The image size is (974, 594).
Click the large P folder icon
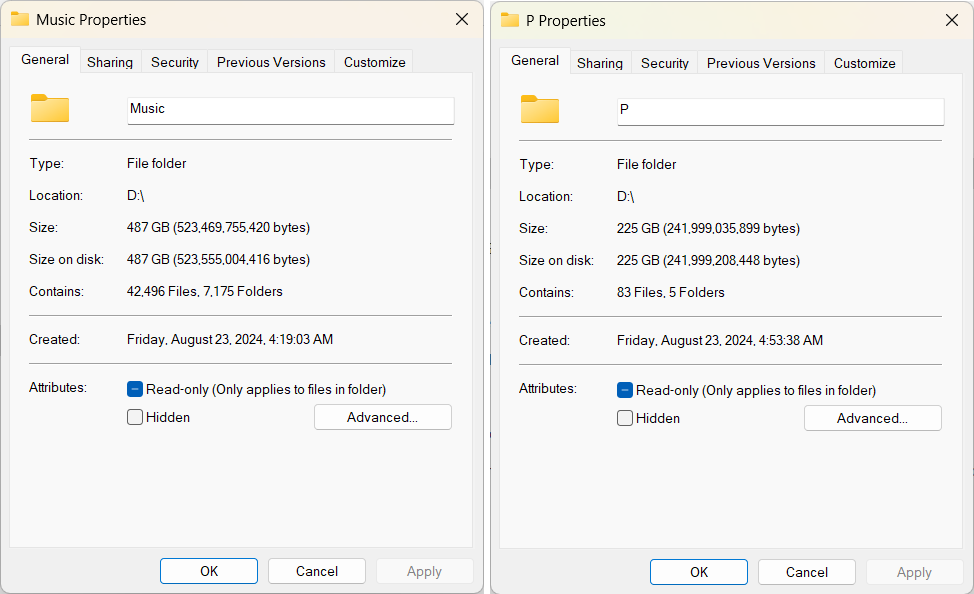540,109
